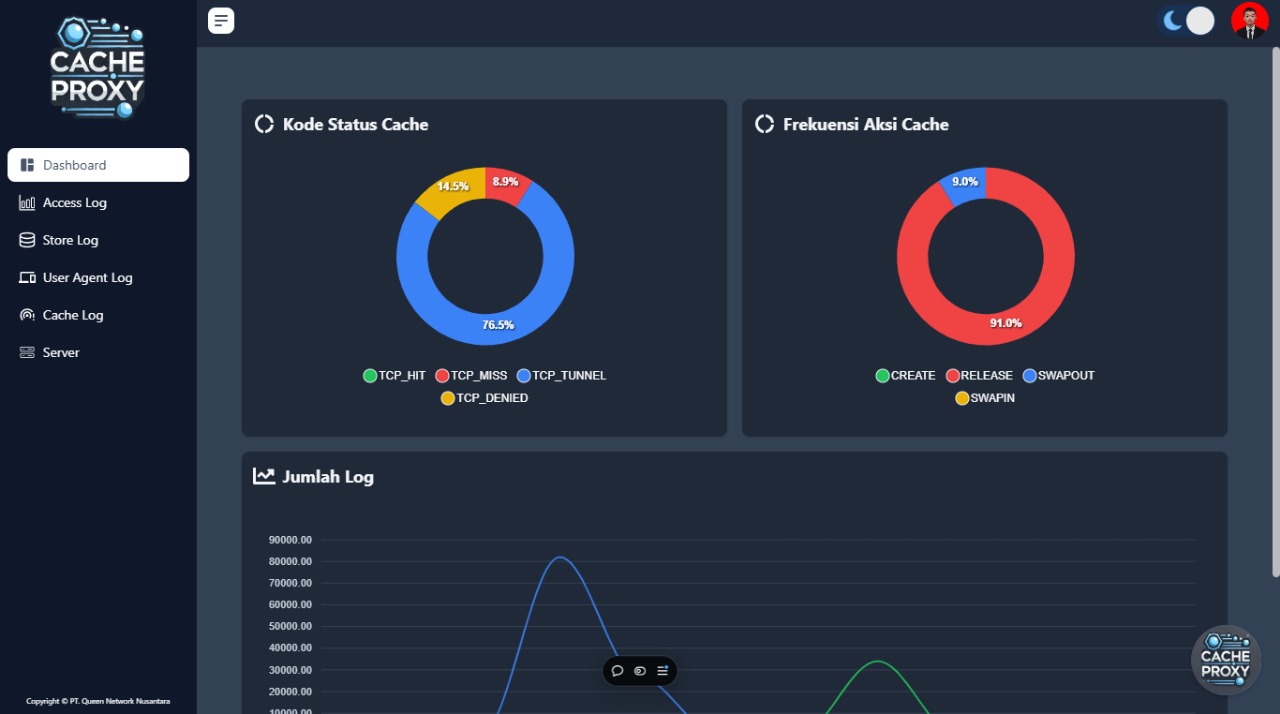Viewport: 1280px width, 714px height.
Task: Collapse the sidebar with the hamburger button
Action: tap(221, 20)
